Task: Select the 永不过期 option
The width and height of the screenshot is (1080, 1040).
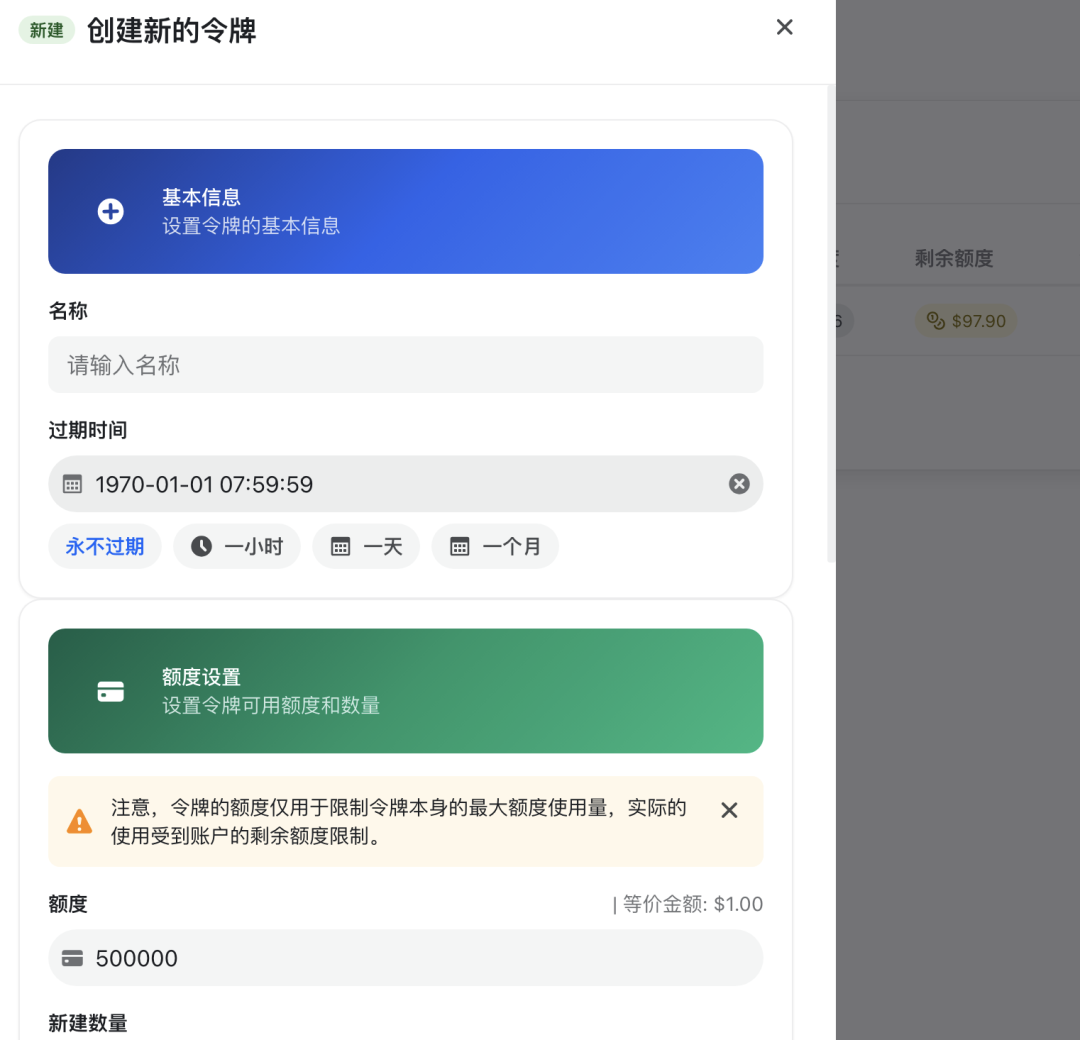Action: pyautogui.click(x=104, y=546)
